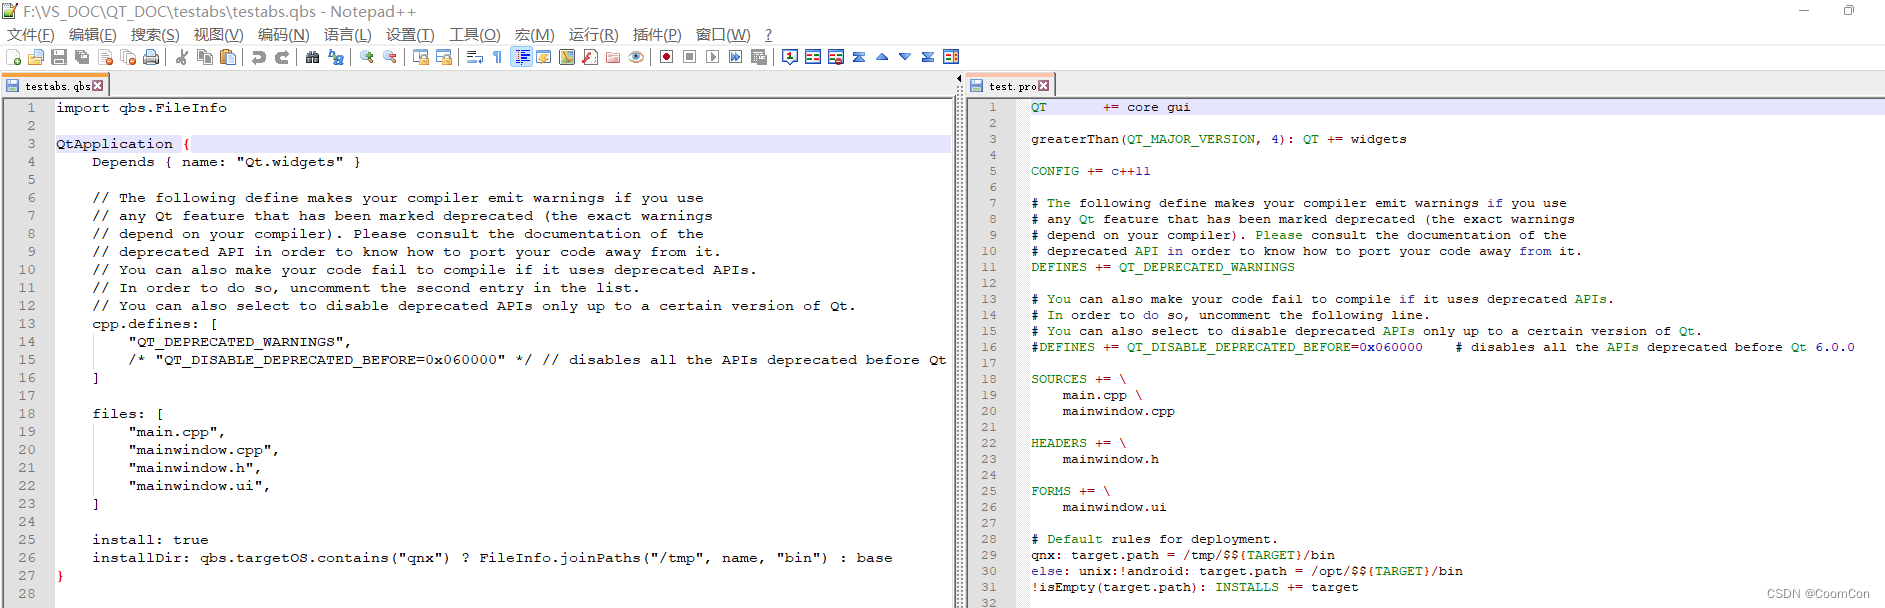
Task: Go to previous difference up-arrow icon
Action: pyautogui.click(x=882, y=57)
